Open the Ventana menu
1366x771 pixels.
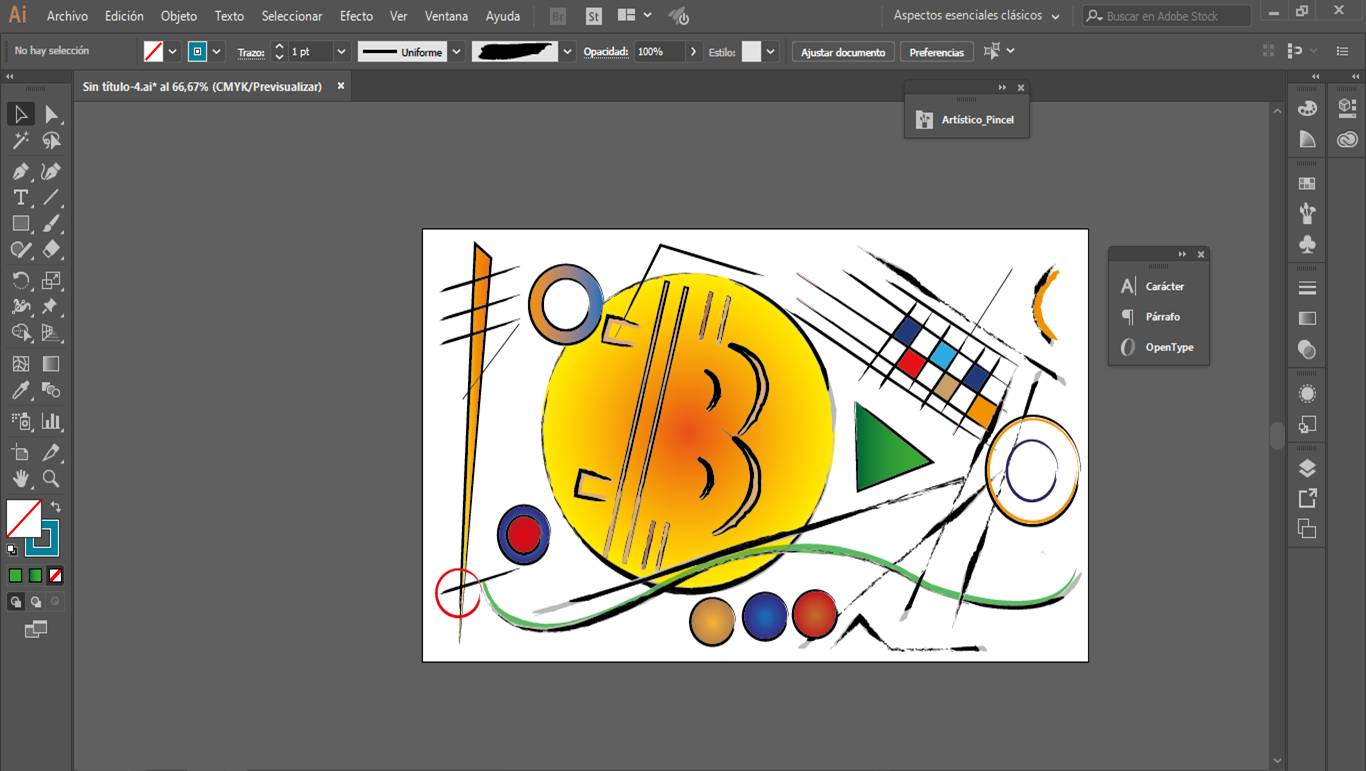447,16
